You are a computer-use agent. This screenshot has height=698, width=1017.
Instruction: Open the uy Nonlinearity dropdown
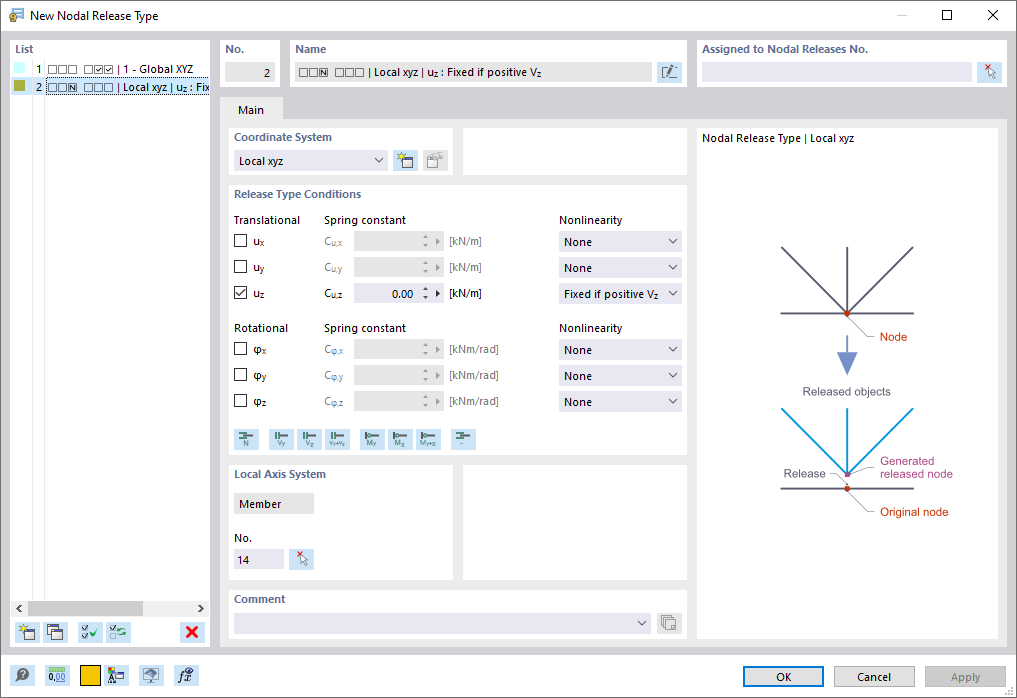(x=620, y=267)
